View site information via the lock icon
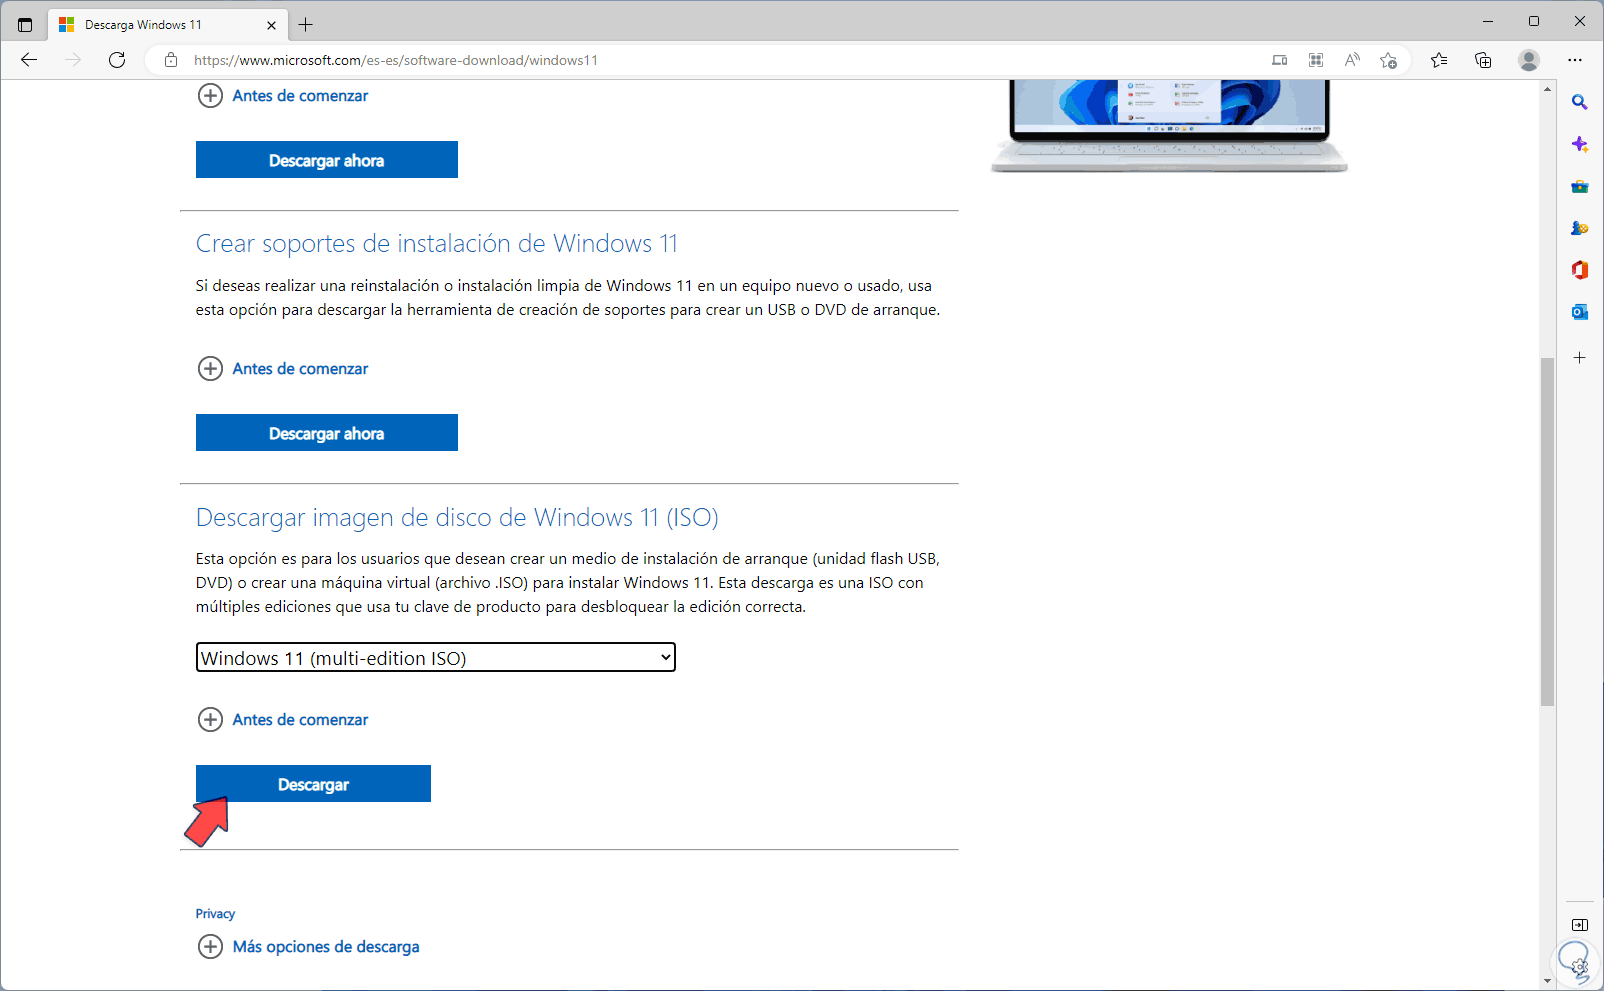Image resolution: width=1604 pixels, height=991 pixels. click(171, 60)
